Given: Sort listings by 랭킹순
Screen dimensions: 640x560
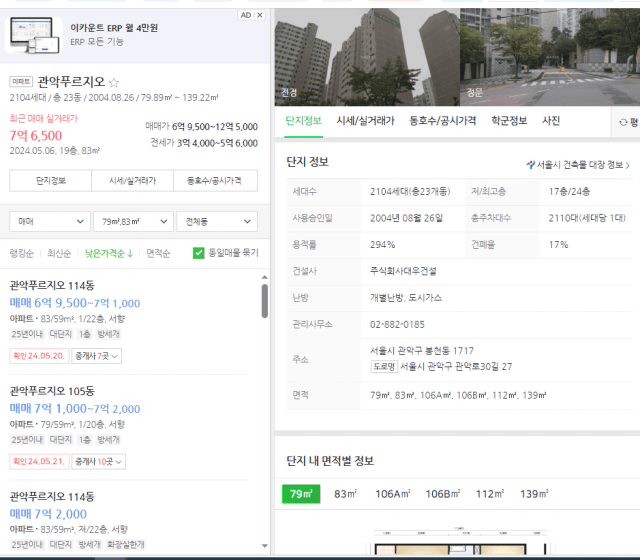Looking at the screenshot, I should [22, 253].
